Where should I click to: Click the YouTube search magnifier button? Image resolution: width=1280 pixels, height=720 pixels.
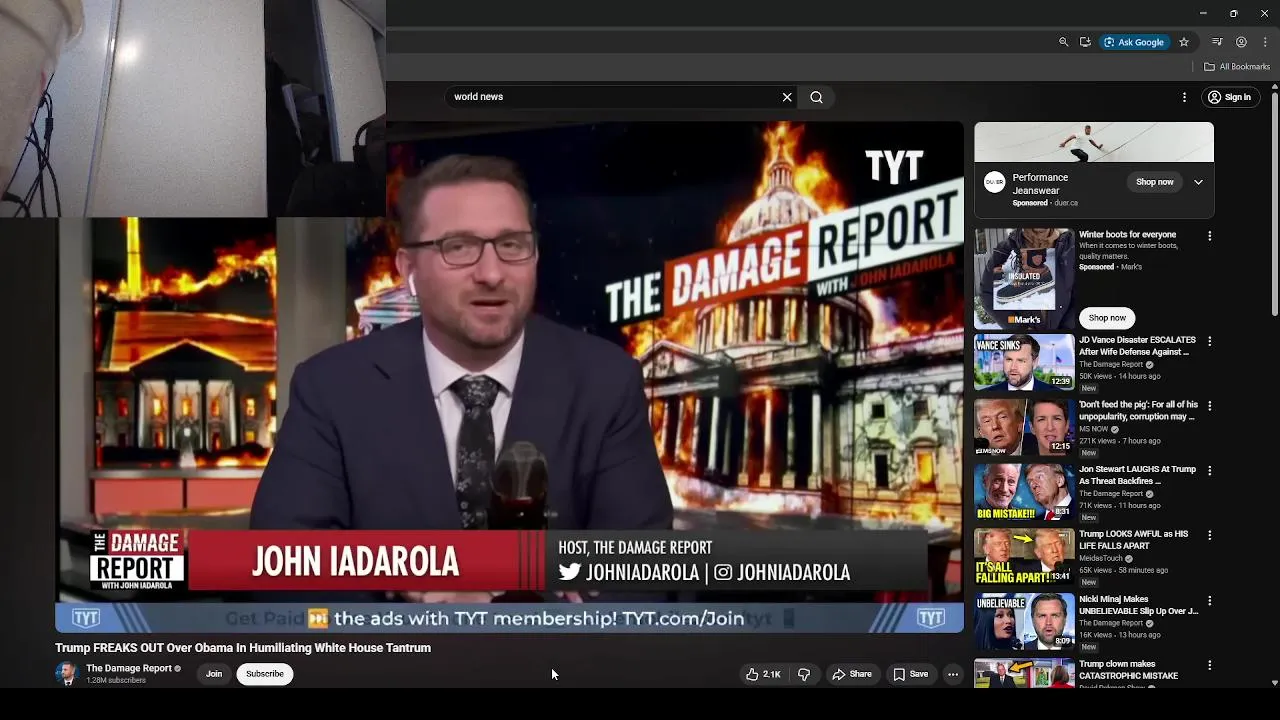816,97
